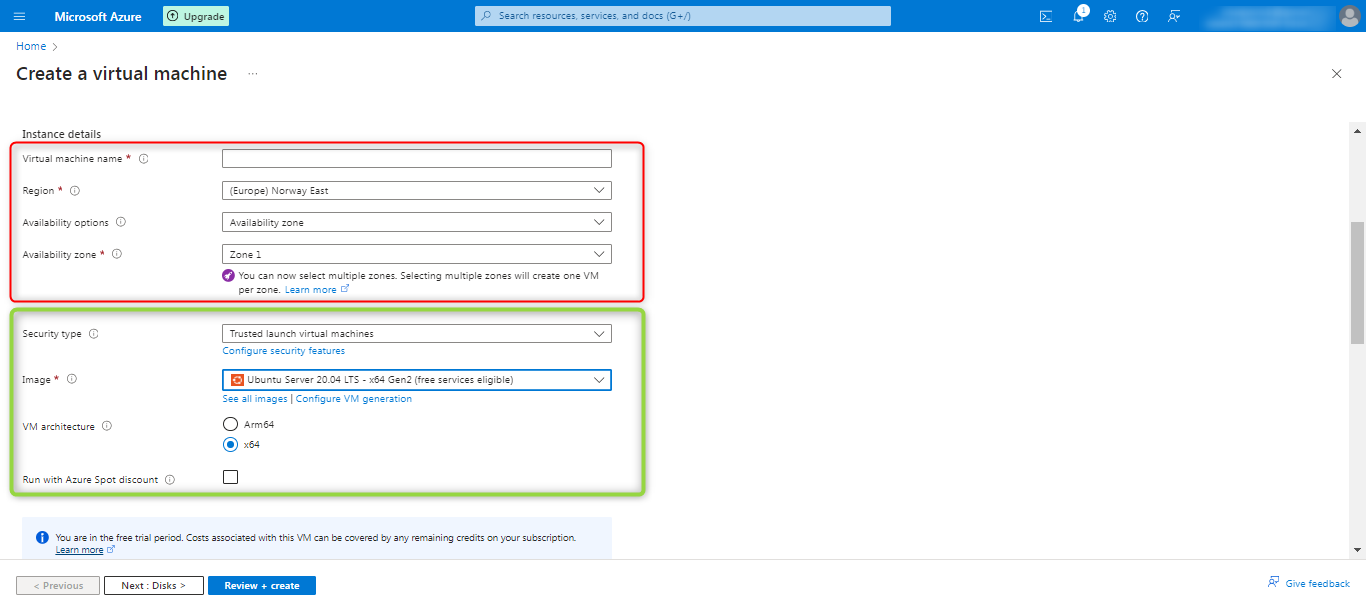This screenshot has width=1366, height=615.
Task: Show info tooltip for Security type
Action: (x=94, y=334)
